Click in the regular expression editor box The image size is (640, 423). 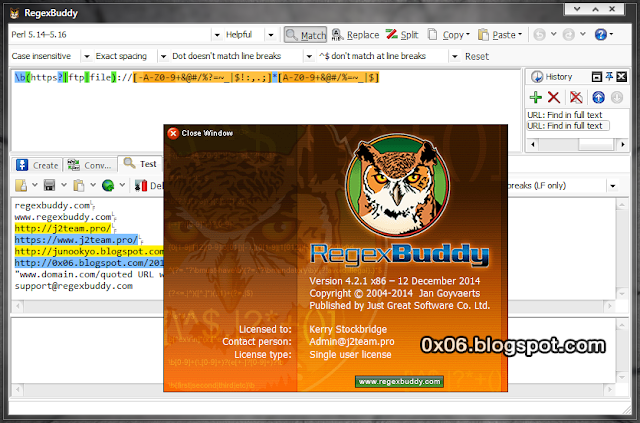click(266, 111)
